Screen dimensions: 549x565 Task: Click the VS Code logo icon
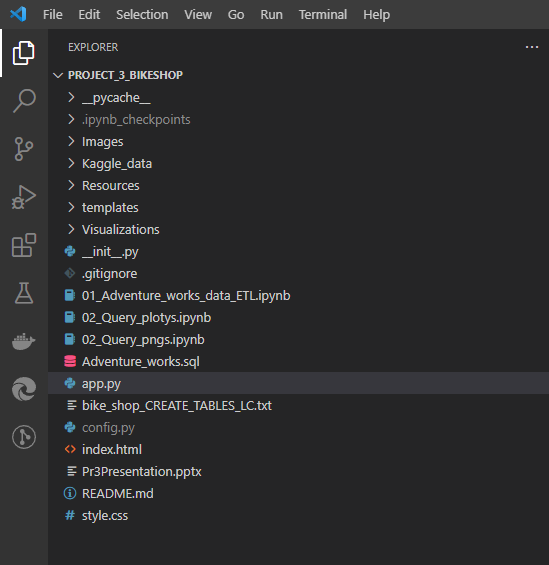[18, 14]
